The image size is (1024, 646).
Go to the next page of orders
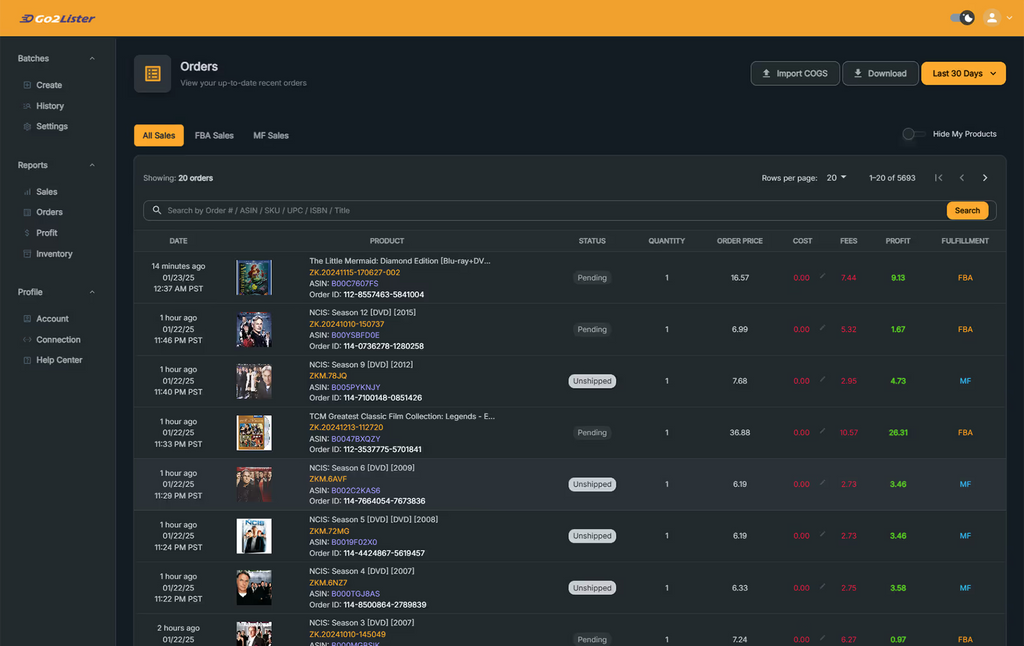(984, 178)
